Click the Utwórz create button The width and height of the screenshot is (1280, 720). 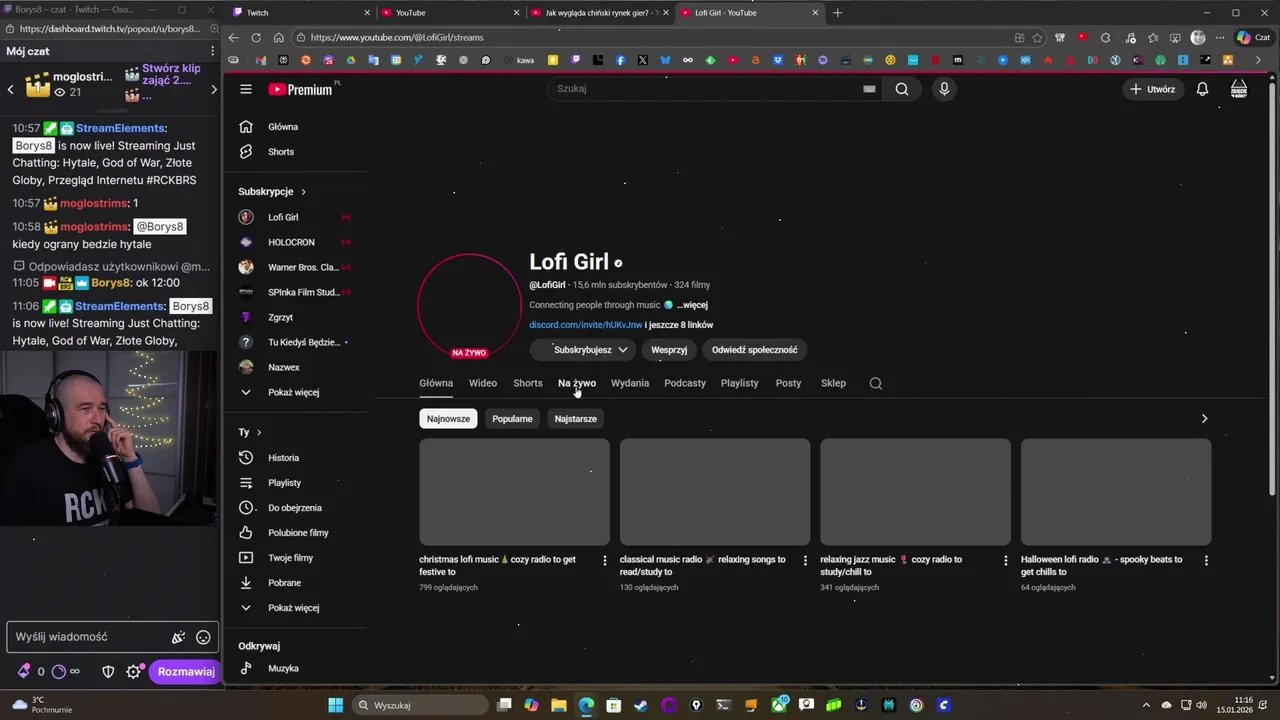point(1152,89)
